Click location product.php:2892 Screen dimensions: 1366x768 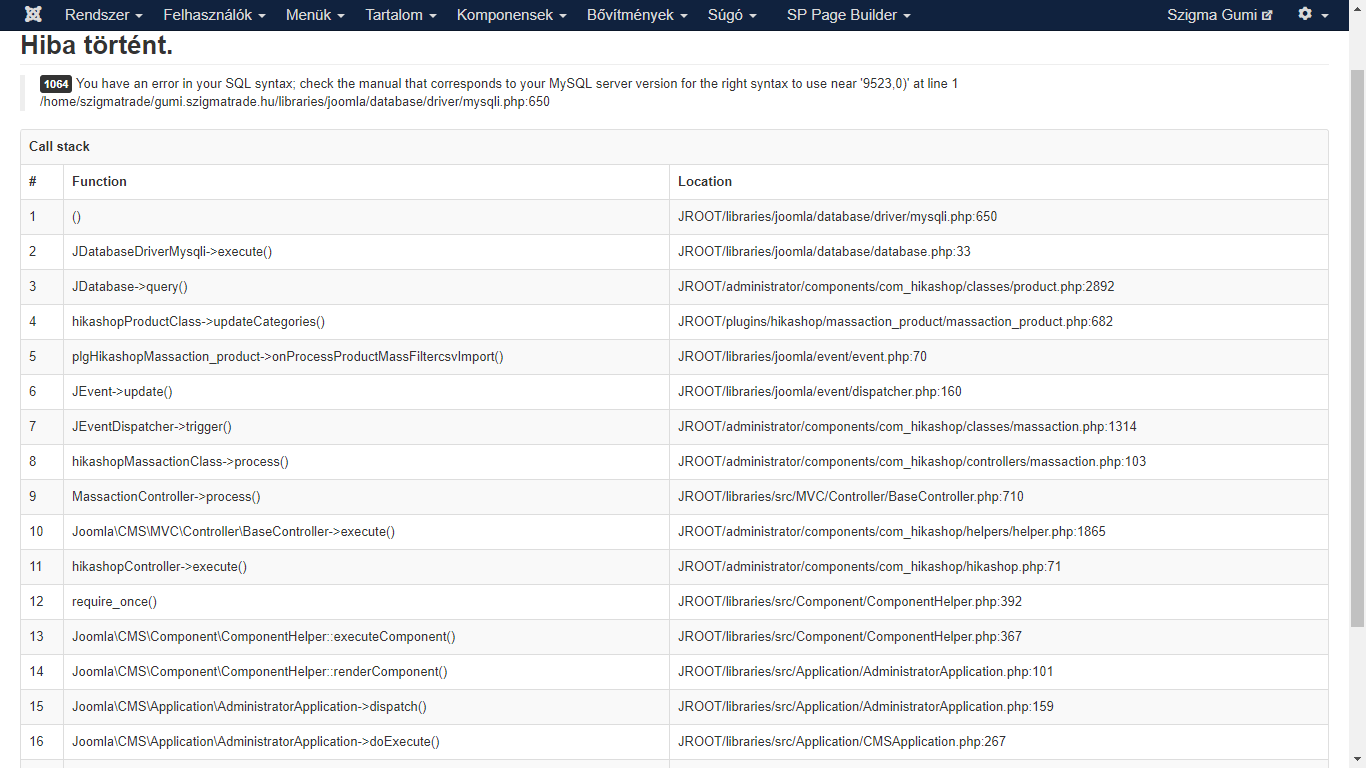(896, 286)
